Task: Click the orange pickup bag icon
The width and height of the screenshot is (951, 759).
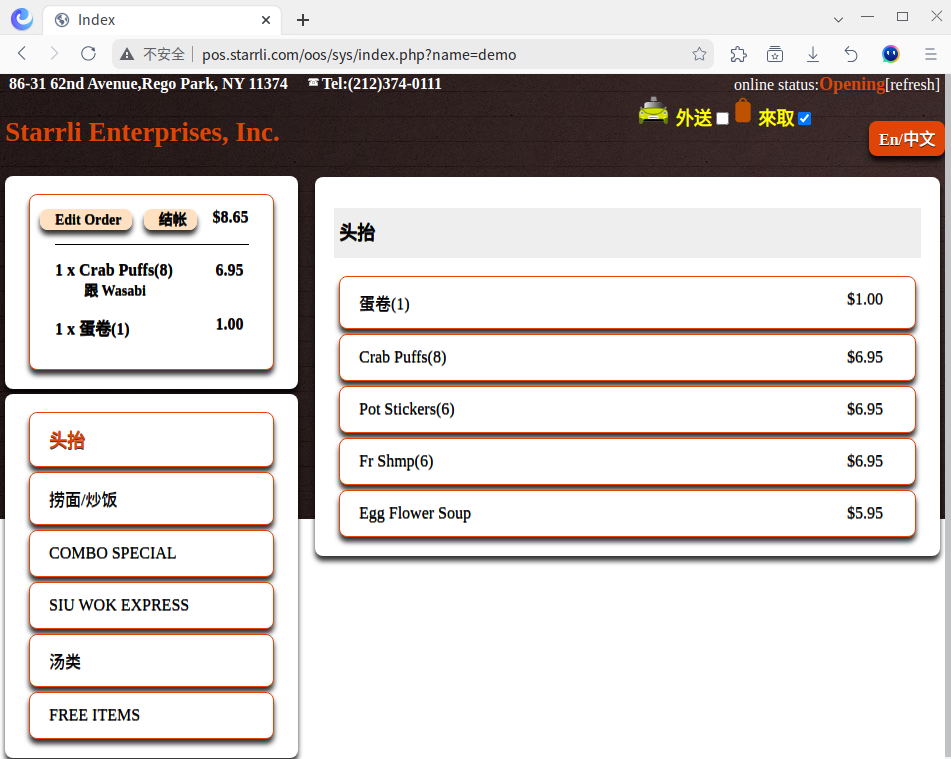Action: pos(743,111)
